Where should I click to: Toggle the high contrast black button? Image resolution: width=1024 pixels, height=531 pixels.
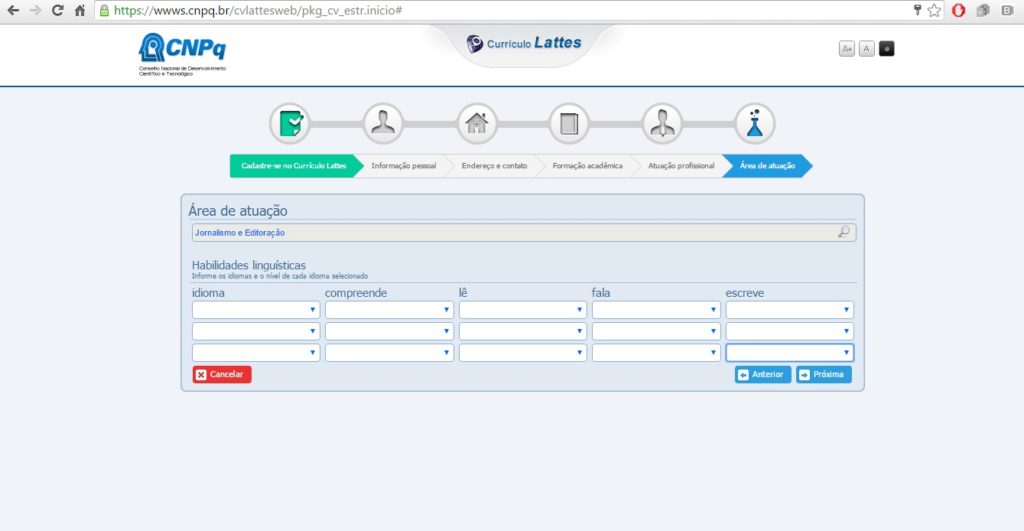coord(886,48)
